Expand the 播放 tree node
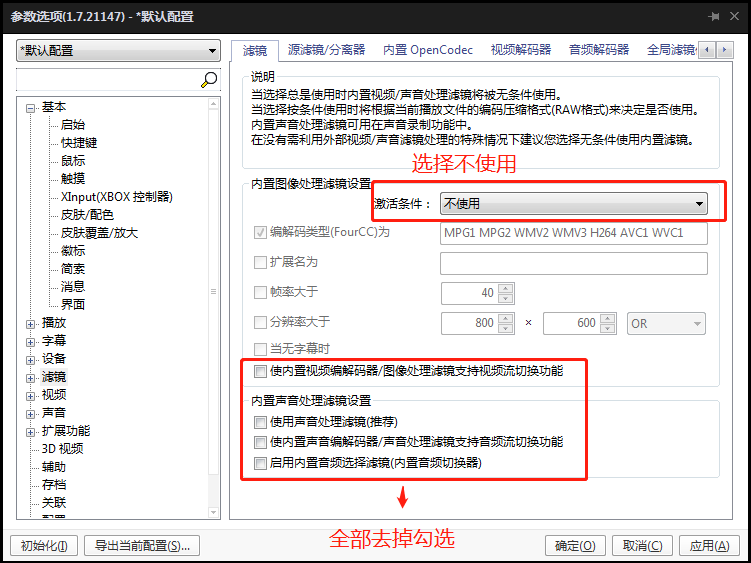 (x=31, y=323)
